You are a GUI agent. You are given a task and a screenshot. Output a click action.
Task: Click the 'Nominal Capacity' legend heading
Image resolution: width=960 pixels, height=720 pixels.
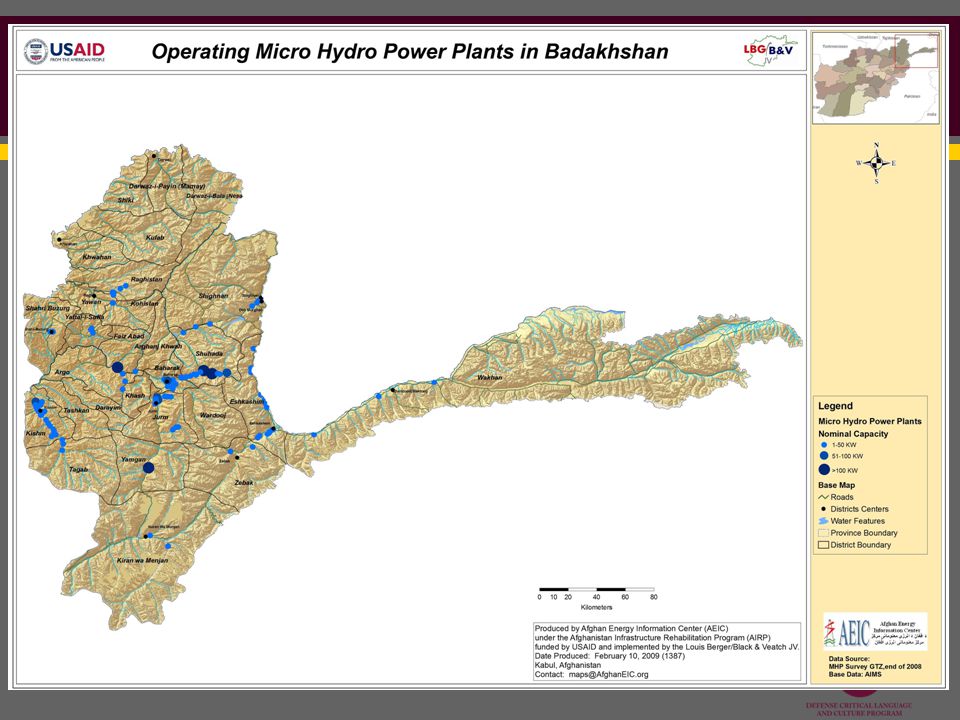click(x=853, y=433)
